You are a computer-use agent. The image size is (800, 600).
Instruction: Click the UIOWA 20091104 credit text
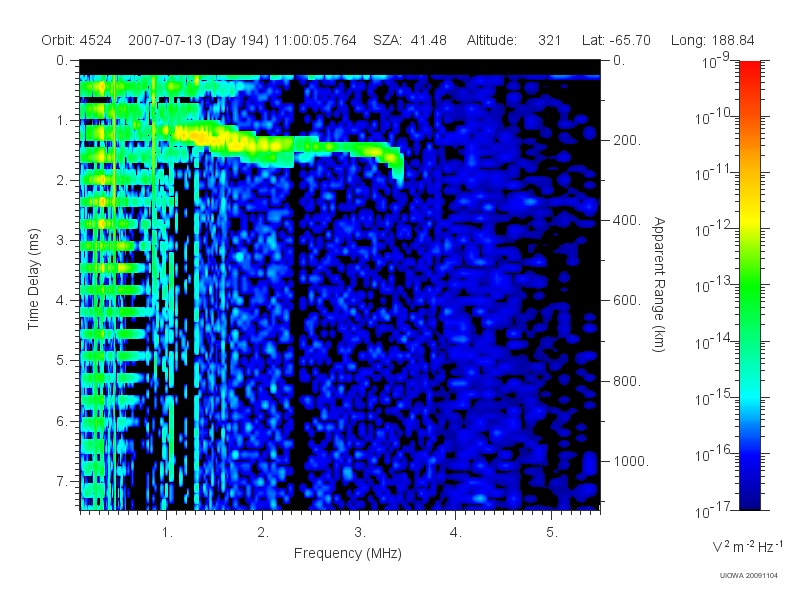pos(748,576)
